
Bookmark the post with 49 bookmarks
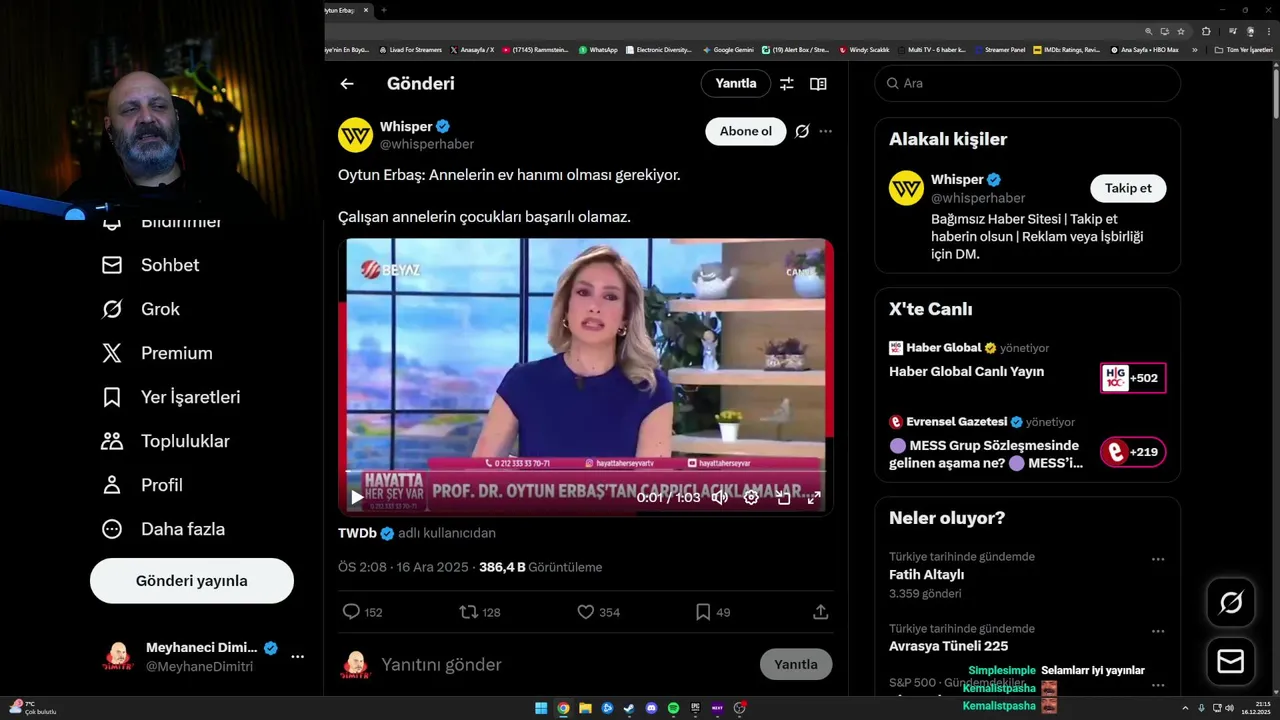pos(712,612)
